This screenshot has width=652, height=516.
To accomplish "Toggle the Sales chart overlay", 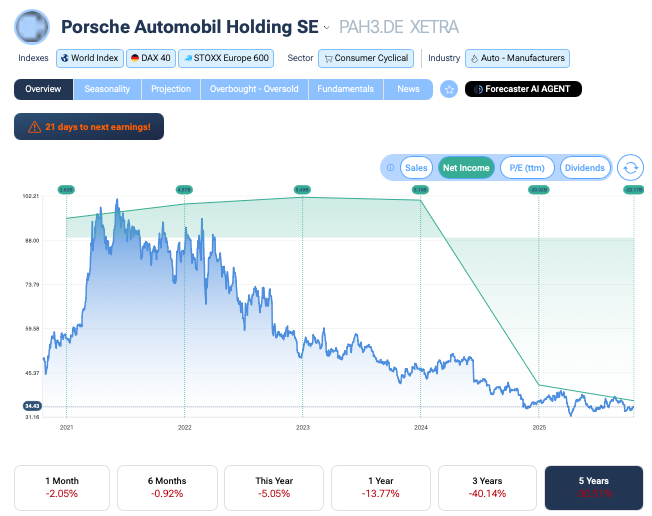I will click(416, 168).
